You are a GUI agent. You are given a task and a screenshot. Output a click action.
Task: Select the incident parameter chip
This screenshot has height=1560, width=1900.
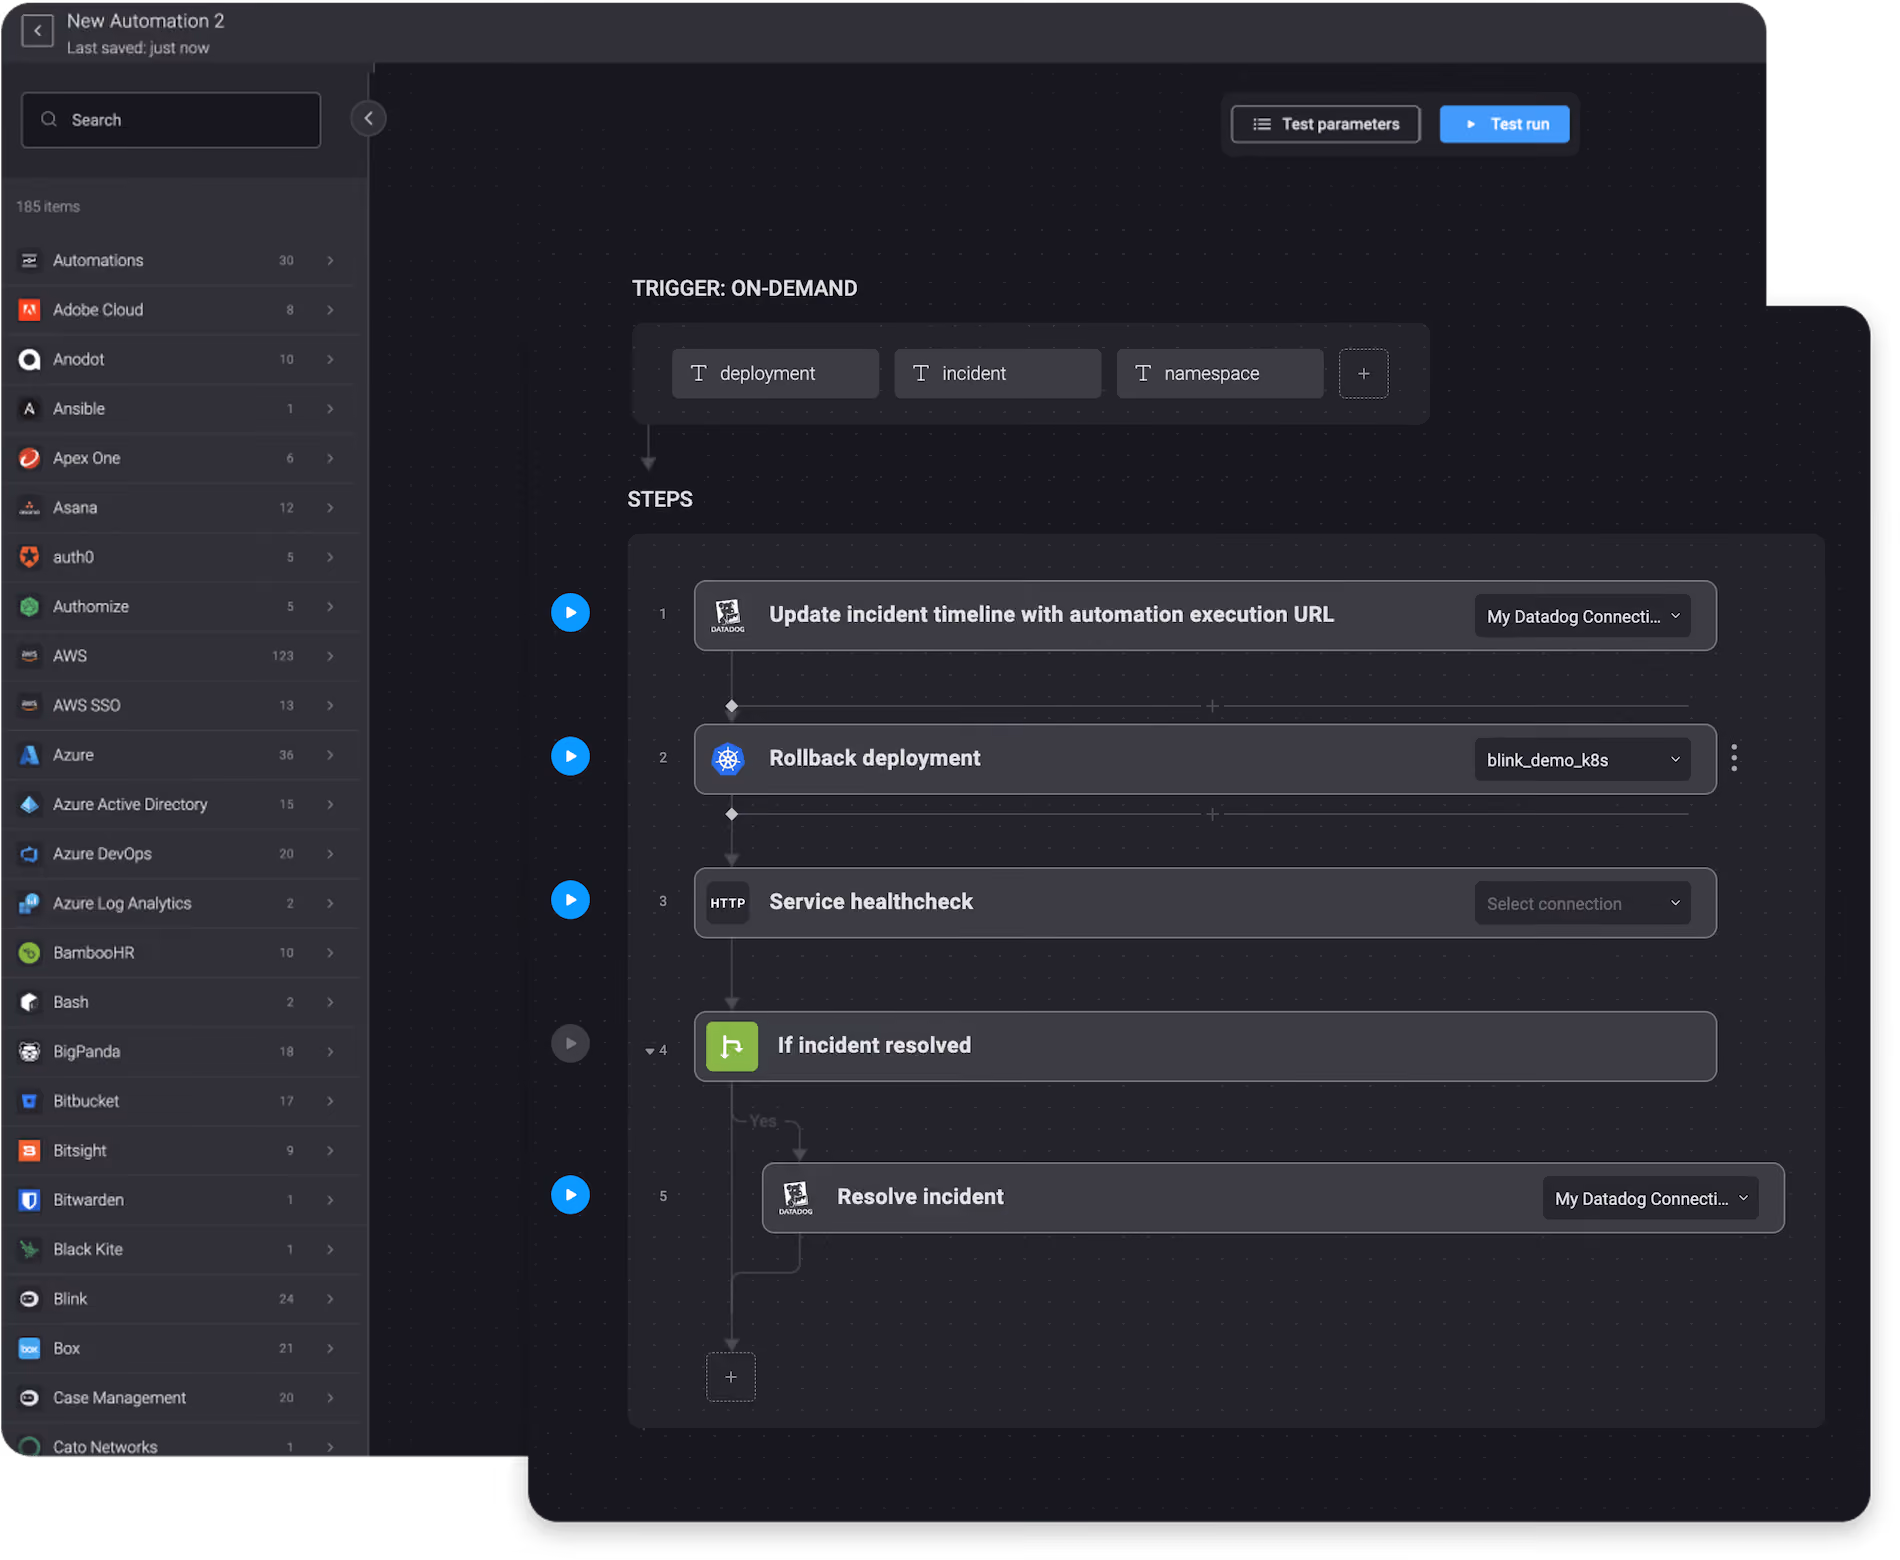[997, 373]
